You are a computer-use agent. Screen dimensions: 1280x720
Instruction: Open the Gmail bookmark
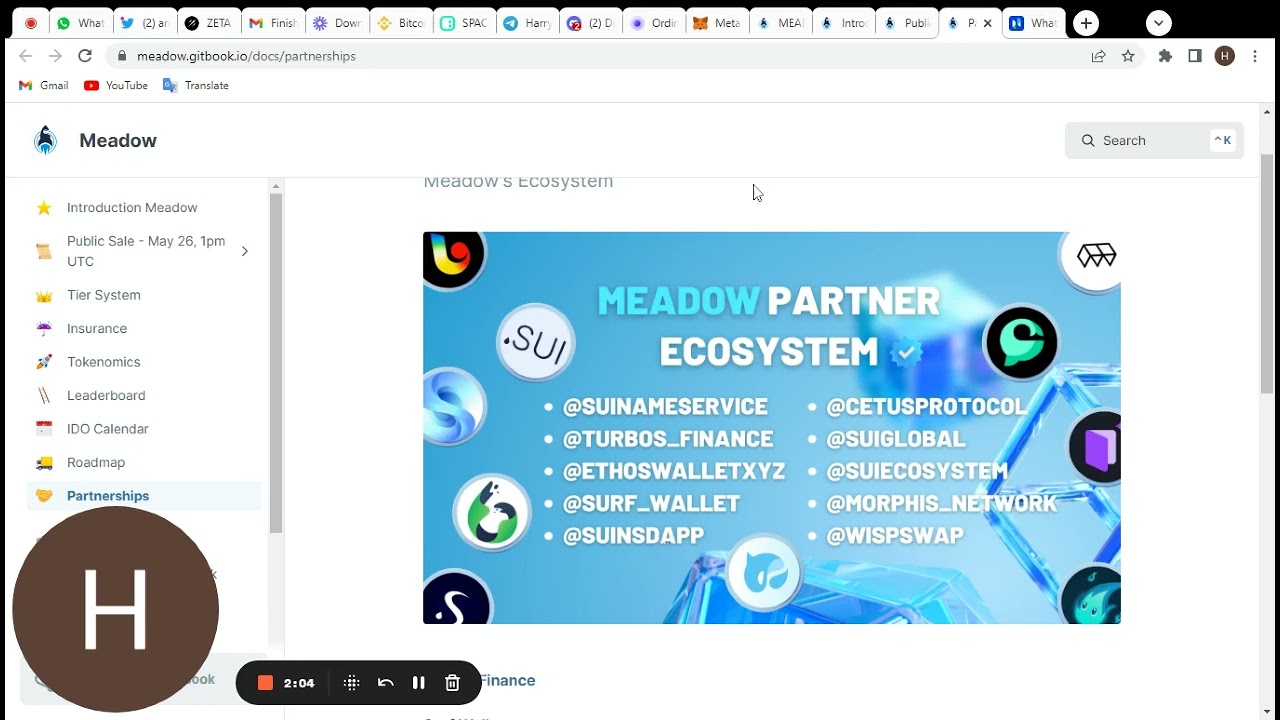coord(44,85)
